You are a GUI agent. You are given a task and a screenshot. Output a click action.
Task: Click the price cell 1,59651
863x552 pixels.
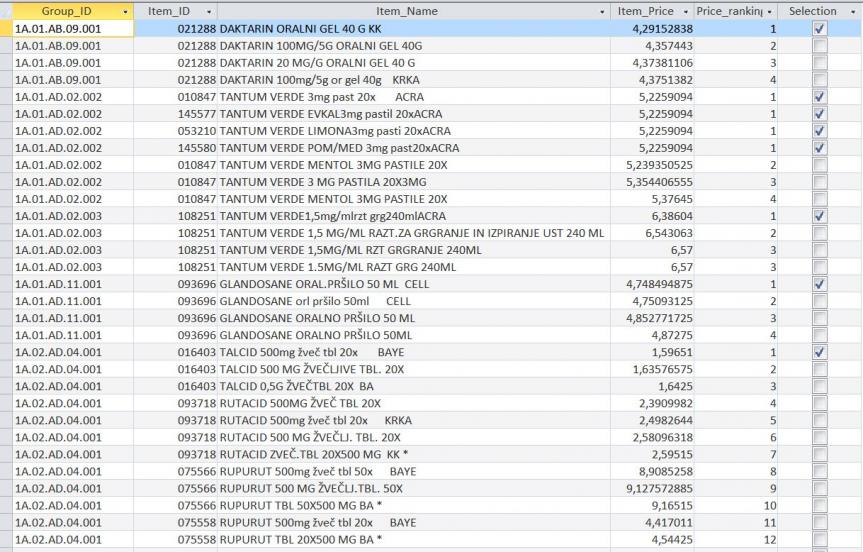652,352
